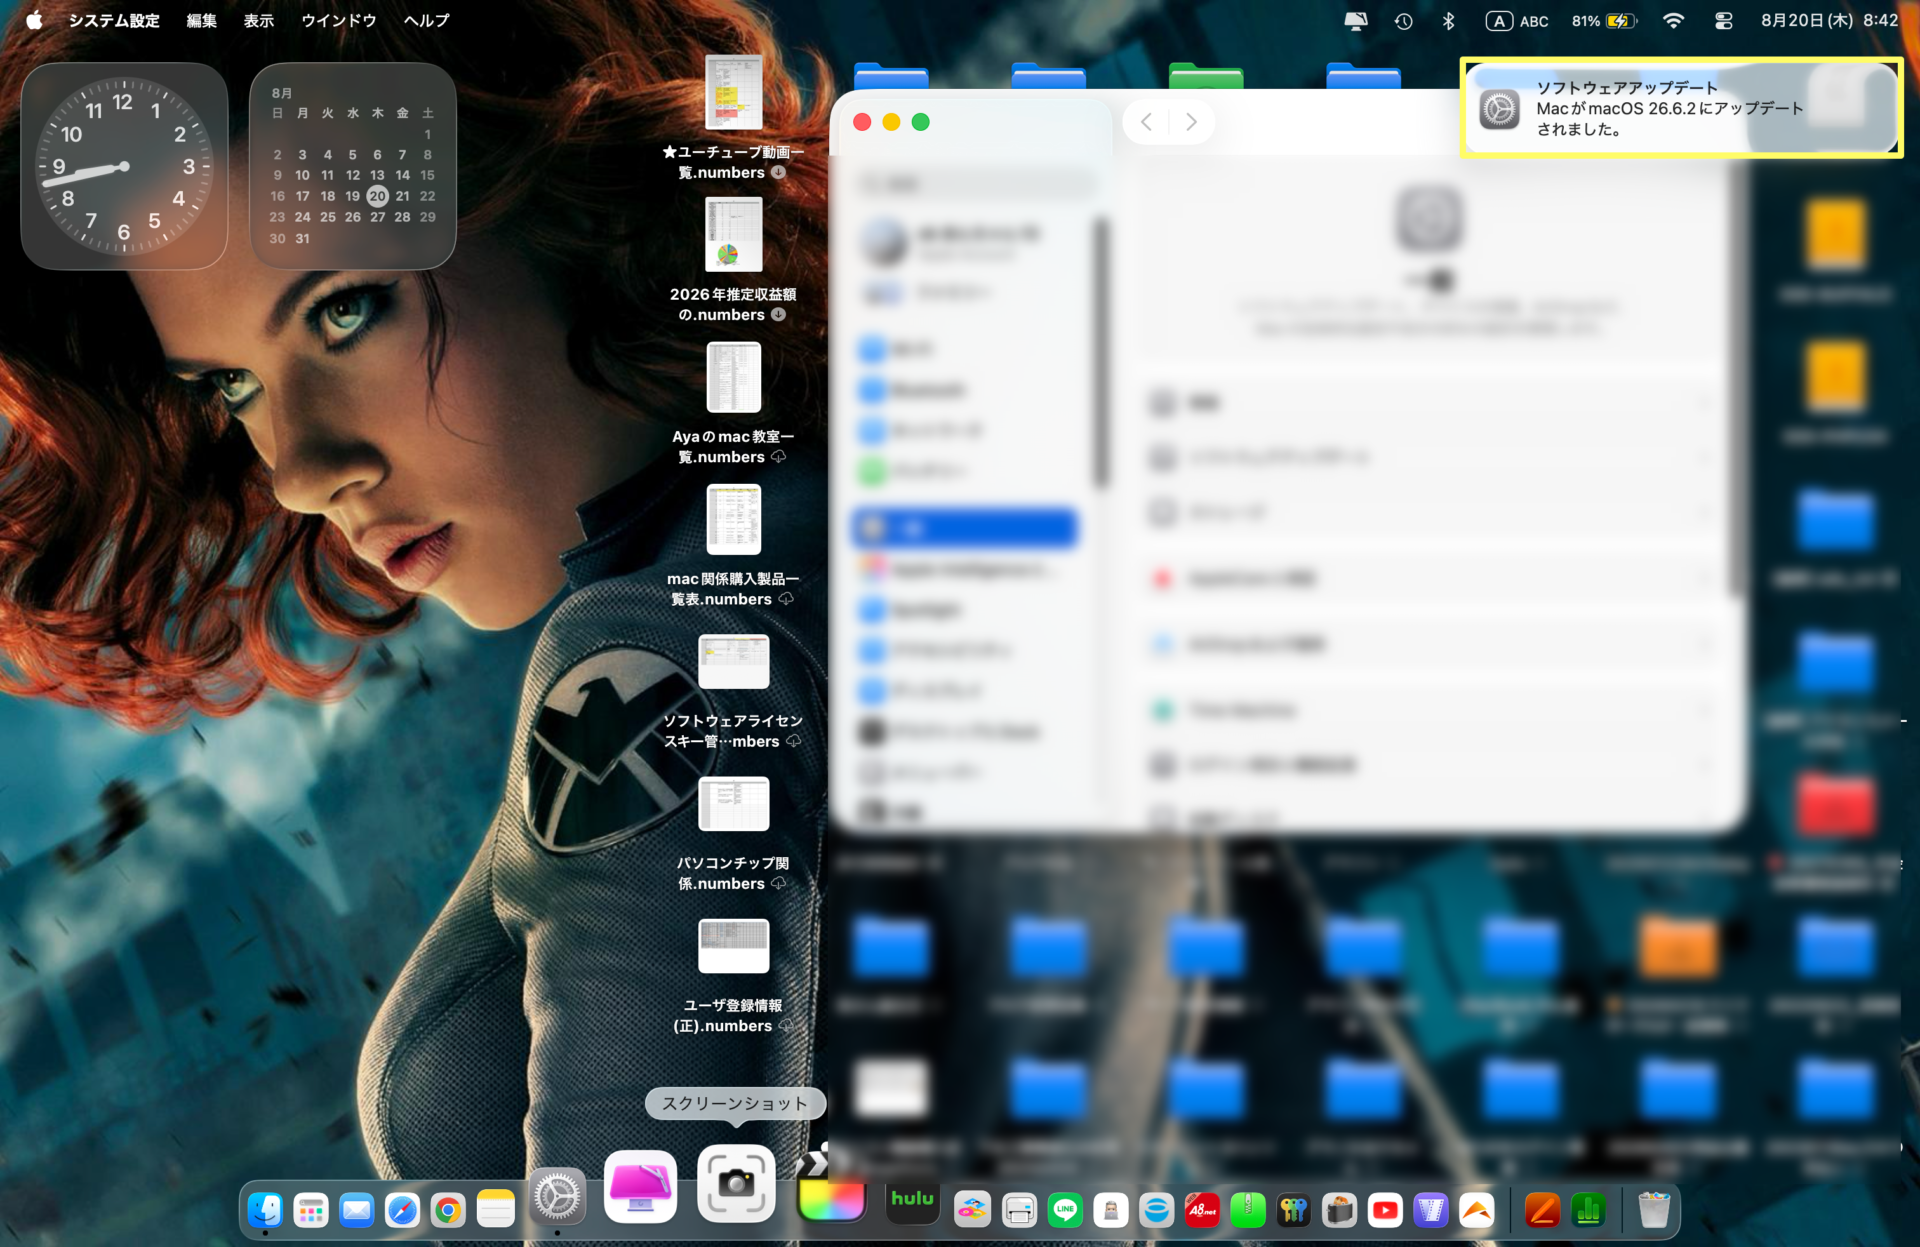The image size is (1920, 1247).
Task: Open the memoji-with-laptop app in the Dock
Action: click(x=1111, y=1211)
